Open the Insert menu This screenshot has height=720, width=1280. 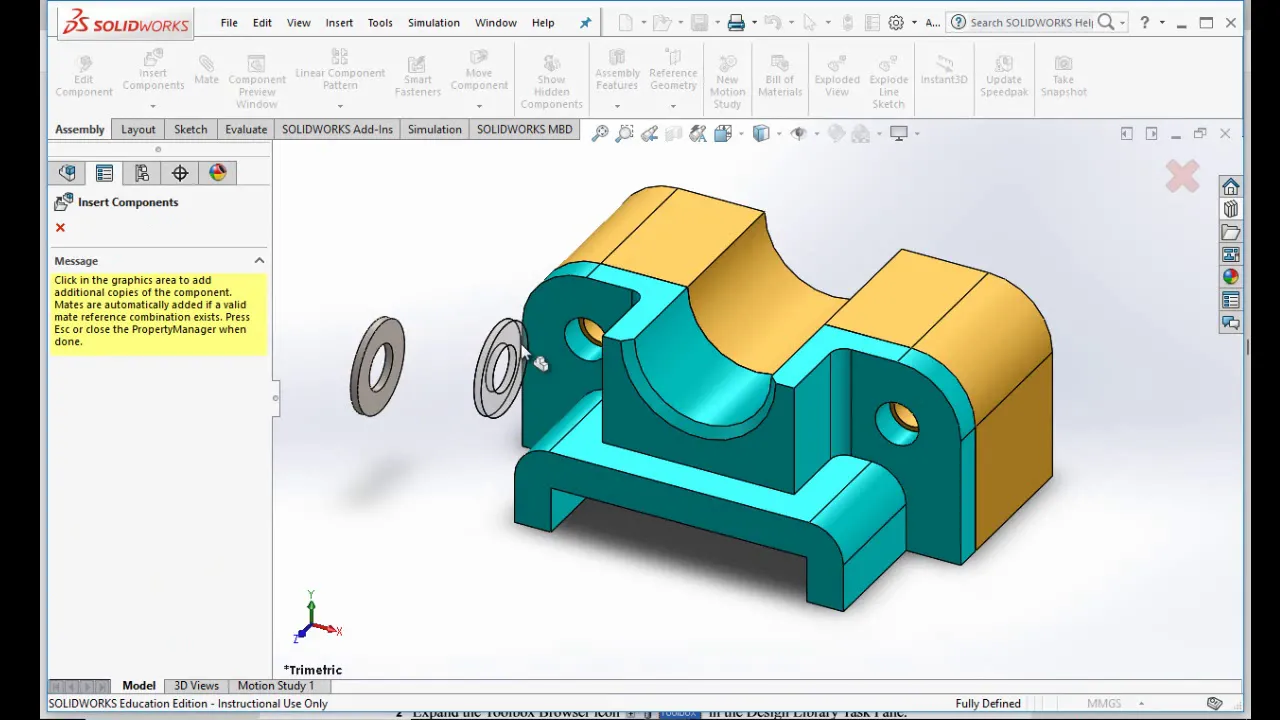pos(339,22)
